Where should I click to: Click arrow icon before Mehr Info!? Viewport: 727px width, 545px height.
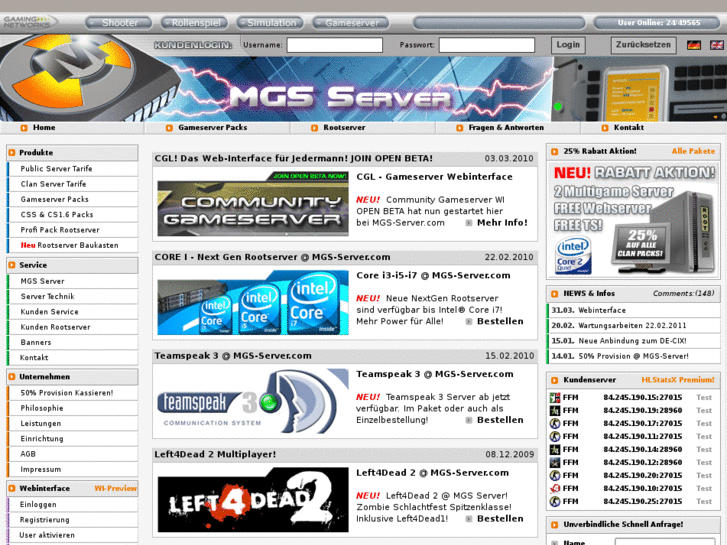point(469,223)
